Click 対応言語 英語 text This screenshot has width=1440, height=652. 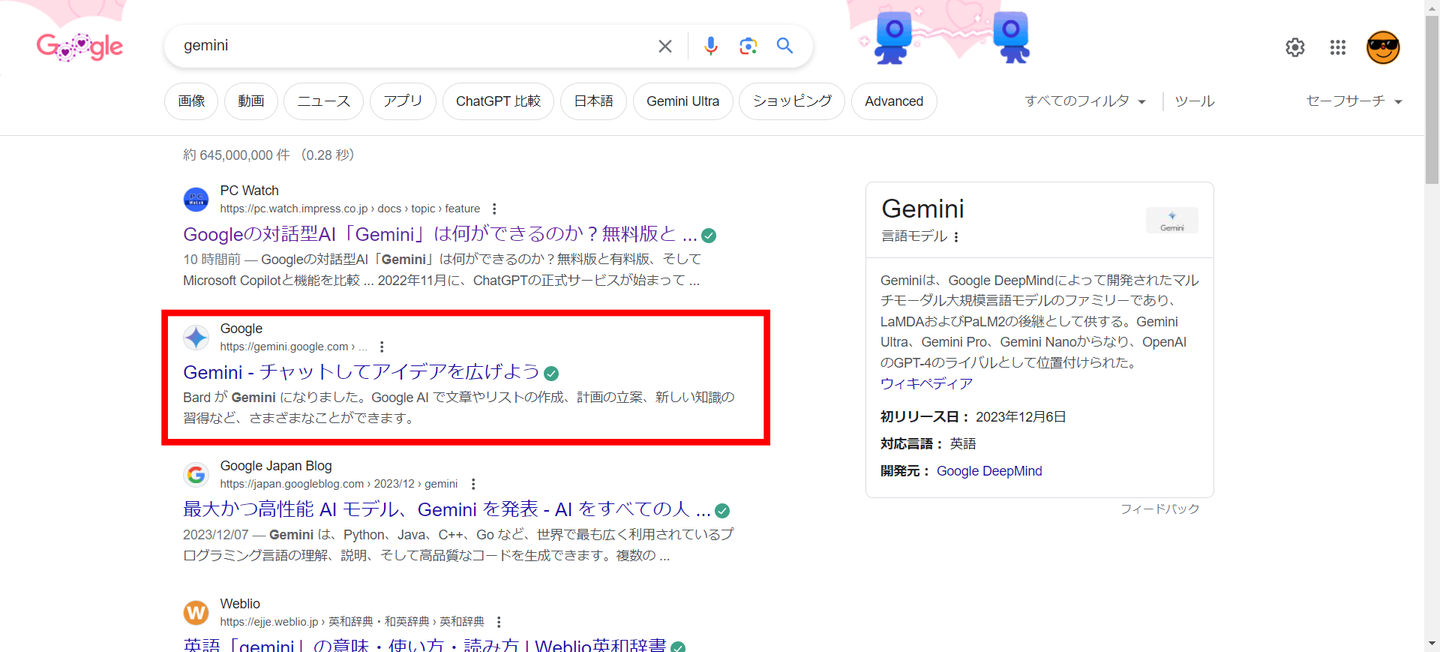click(928, 444)
